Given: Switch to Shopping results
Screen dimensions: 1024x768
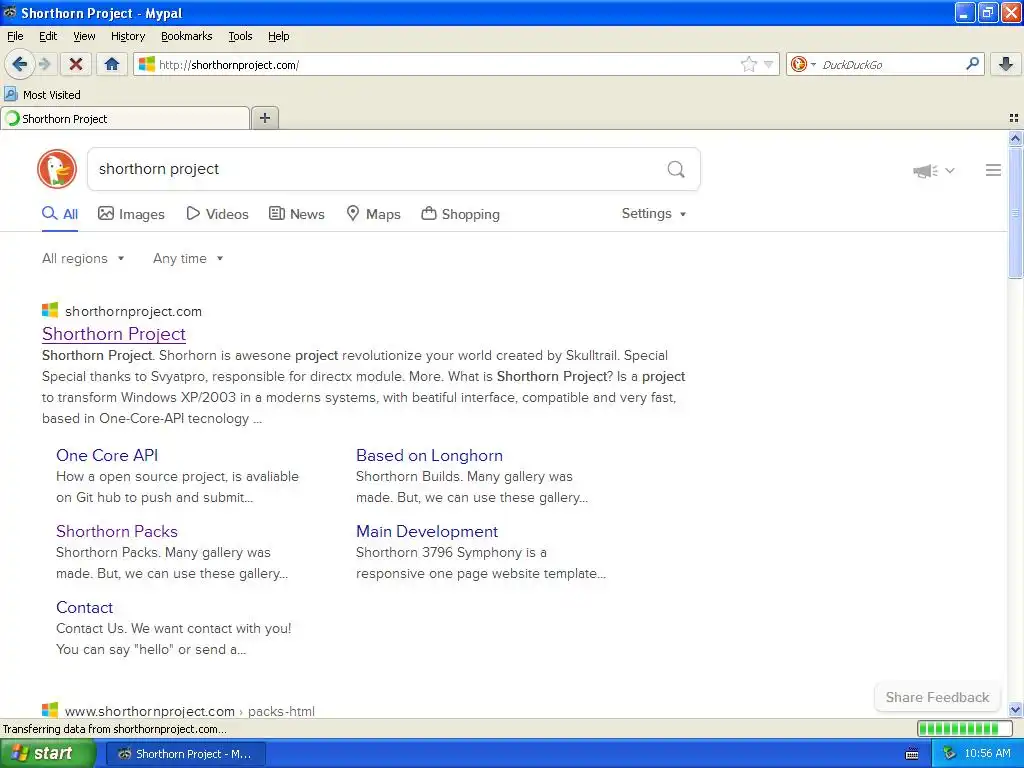Looking at the screenshot, I should click(460, 214).
